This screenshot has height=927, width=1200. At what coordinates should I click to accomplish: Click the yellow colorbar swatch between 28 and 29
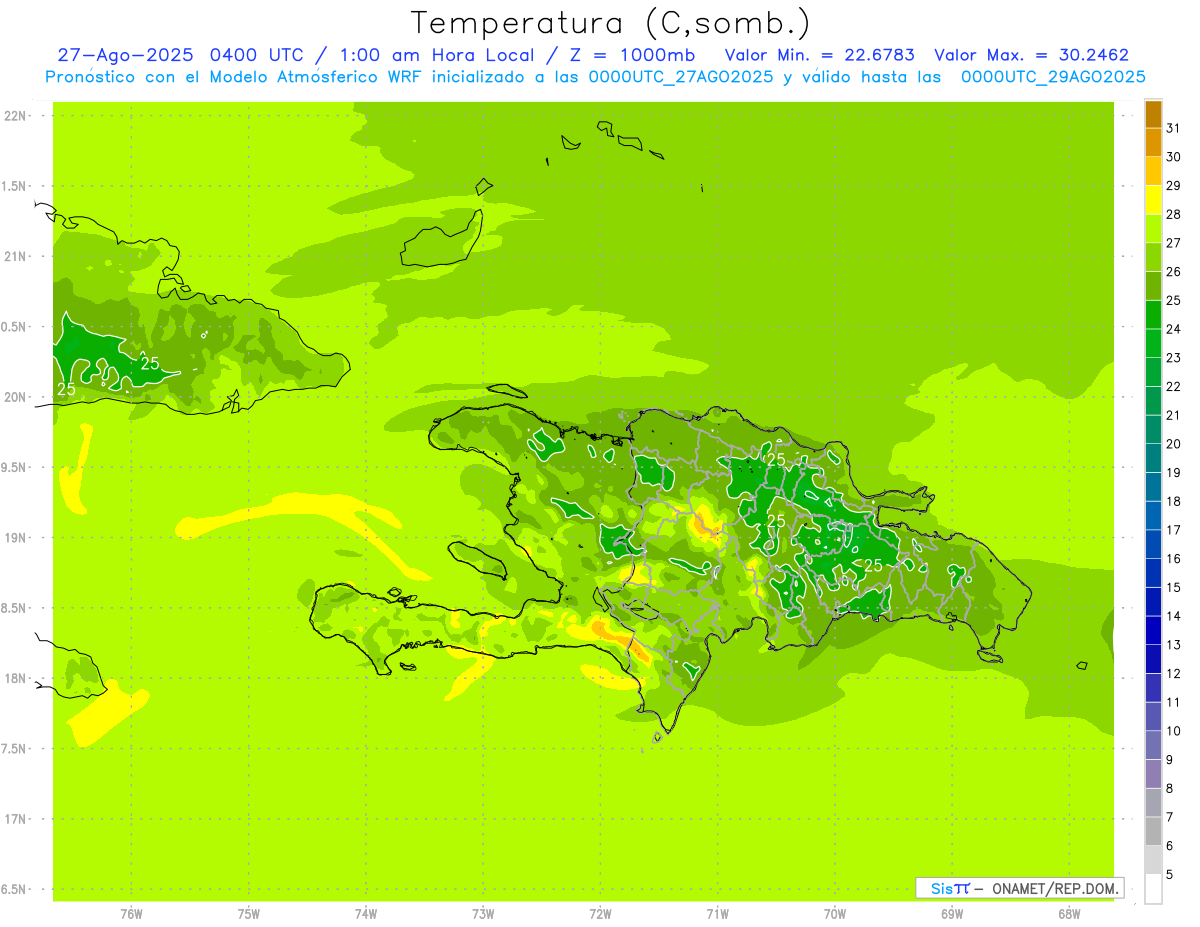tap(1153, 200)
